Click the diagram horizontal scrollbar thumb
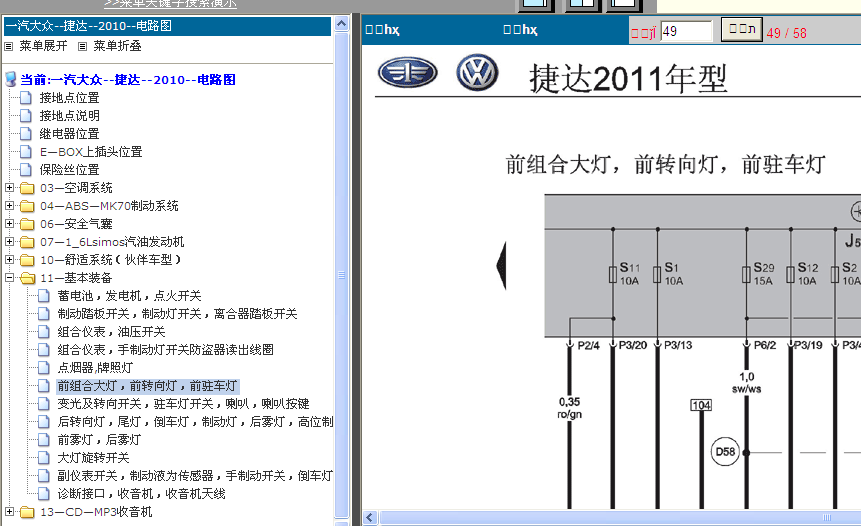861x526 pixels. click(620, 518)
